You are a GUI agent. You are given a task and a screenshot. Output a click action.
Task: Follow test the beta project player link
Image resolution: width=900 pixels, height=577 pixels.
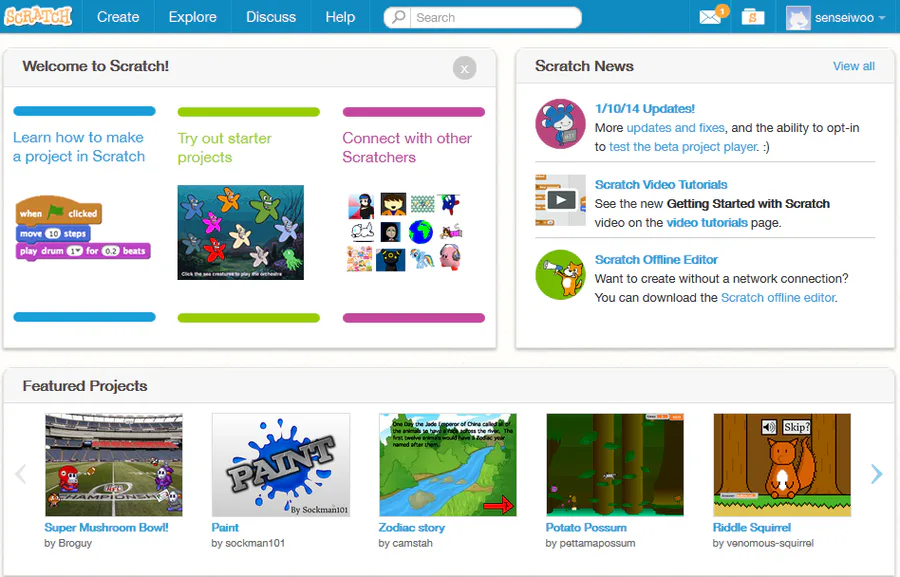tap(683, 146)
